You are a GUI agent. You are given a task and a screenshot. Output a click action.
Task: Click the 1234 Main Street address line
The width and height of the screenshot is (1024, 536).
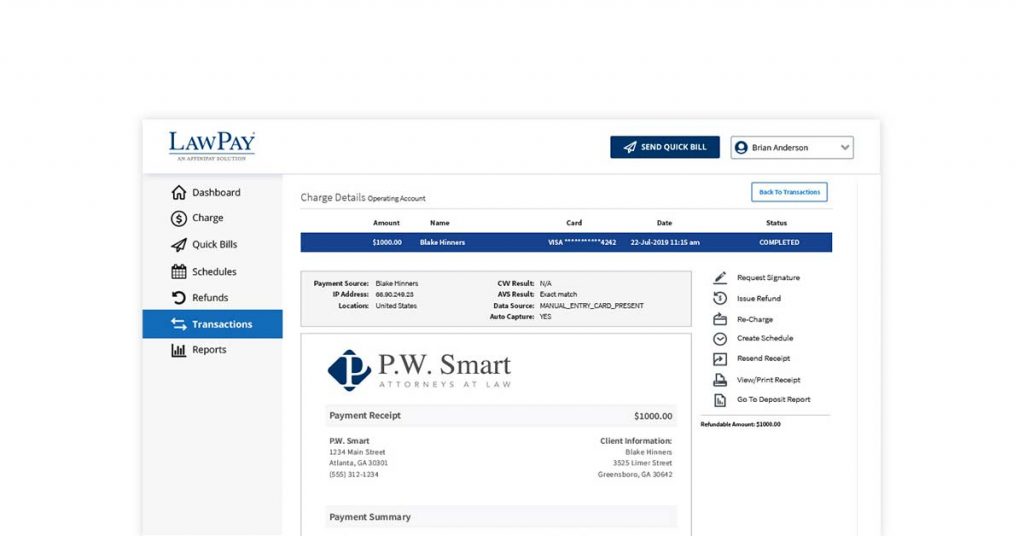coord(357,452)
